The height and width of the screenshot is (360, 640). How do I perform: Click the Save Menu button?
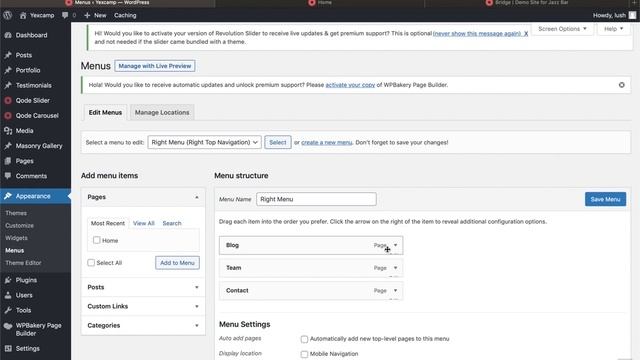[x=605, y=199]
